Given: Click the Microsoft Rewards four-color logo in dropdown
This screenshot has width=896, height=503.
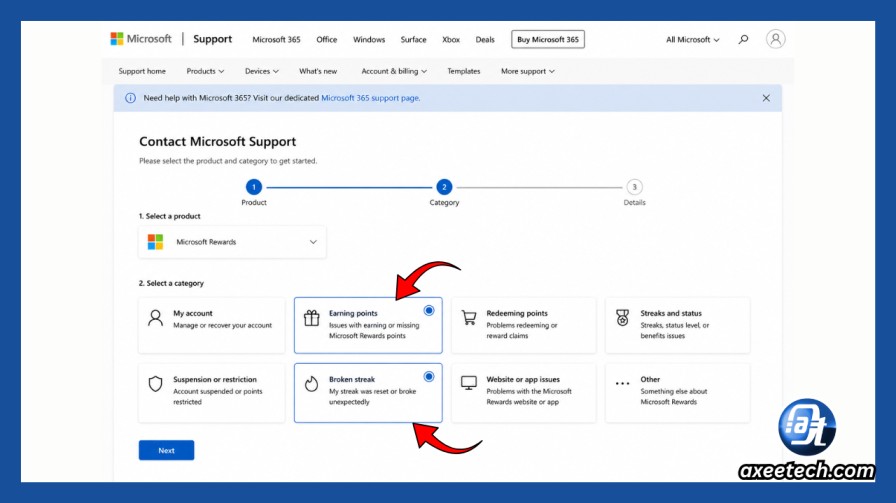Looking at the screenshot, I should click(x=155, y=242).
